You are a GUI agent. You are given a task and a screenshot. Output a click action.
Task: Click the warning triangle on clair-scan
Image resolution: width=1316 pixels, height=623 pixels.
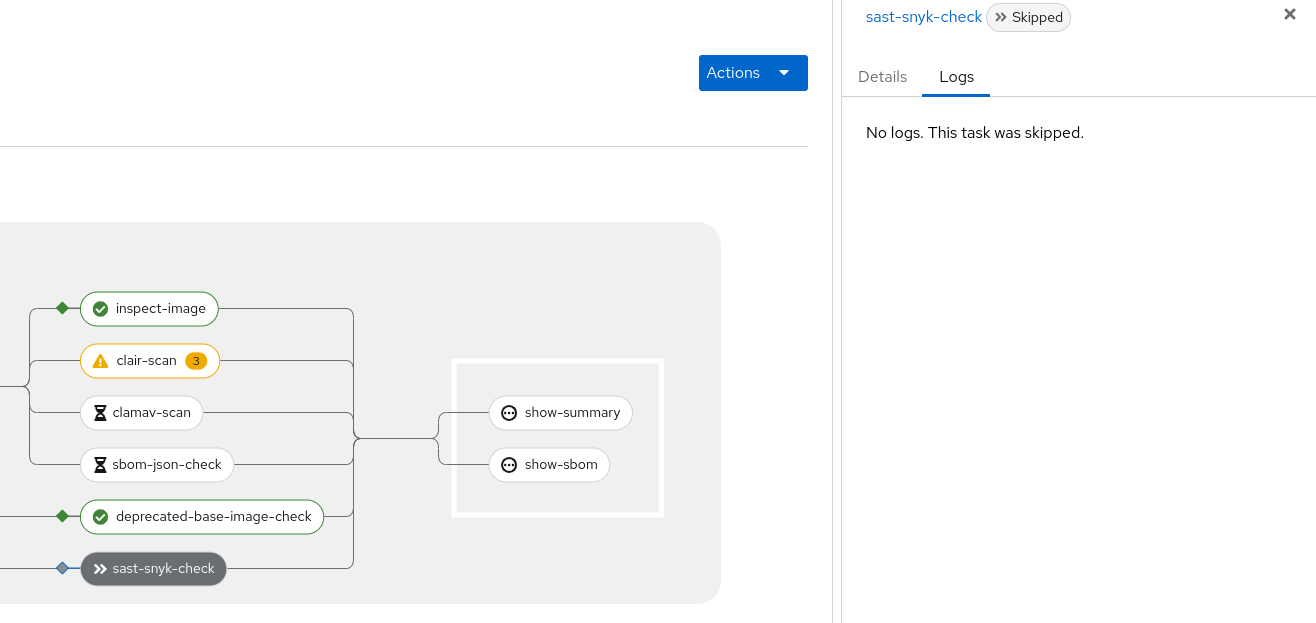click(100, 361)
